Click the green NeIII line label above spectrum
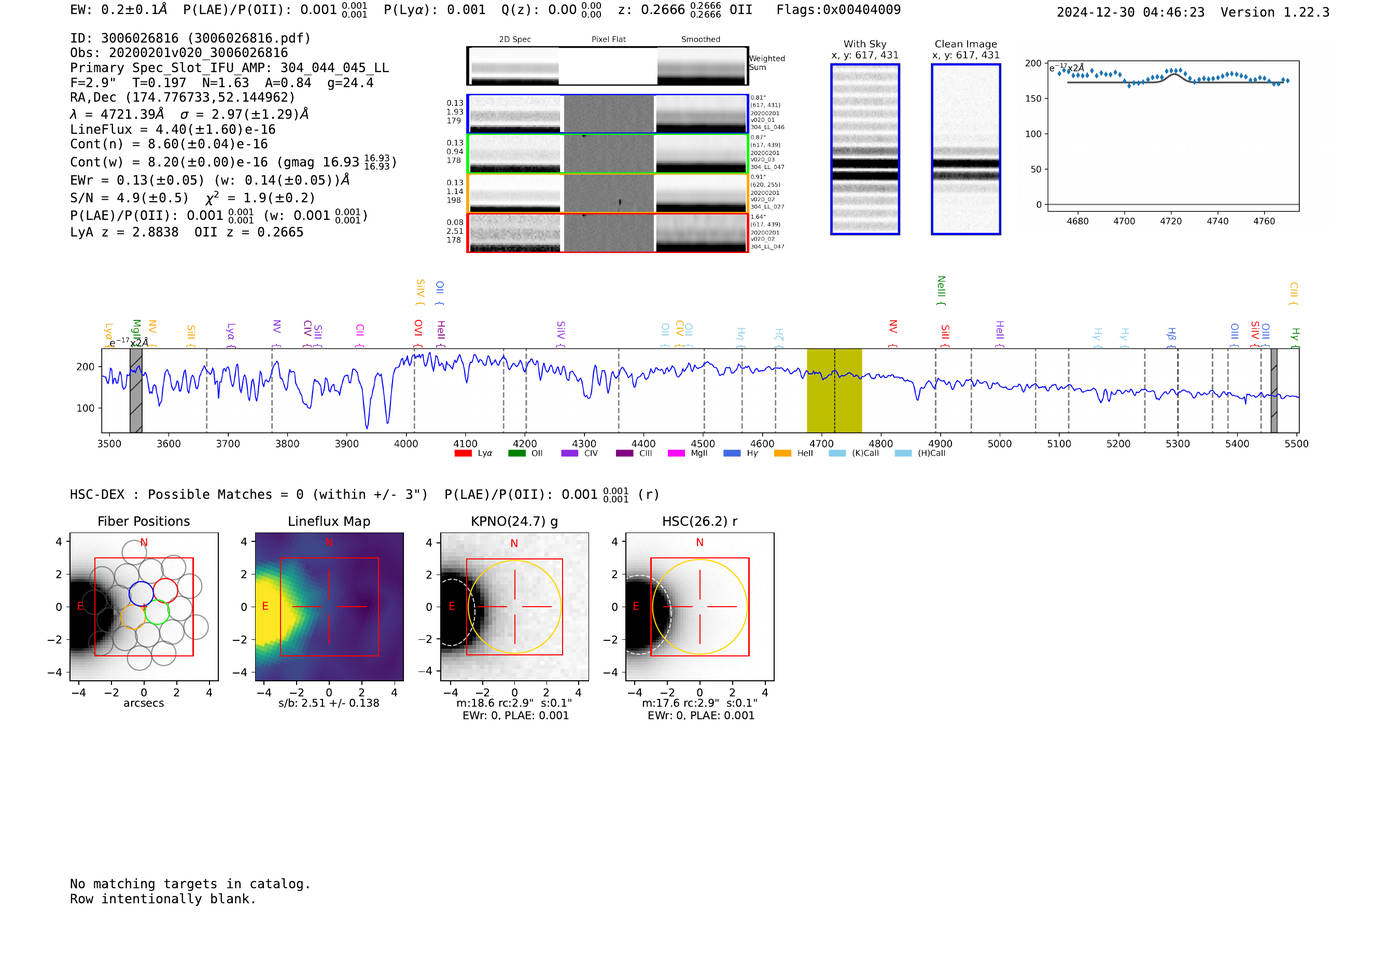 click(941, 290)
